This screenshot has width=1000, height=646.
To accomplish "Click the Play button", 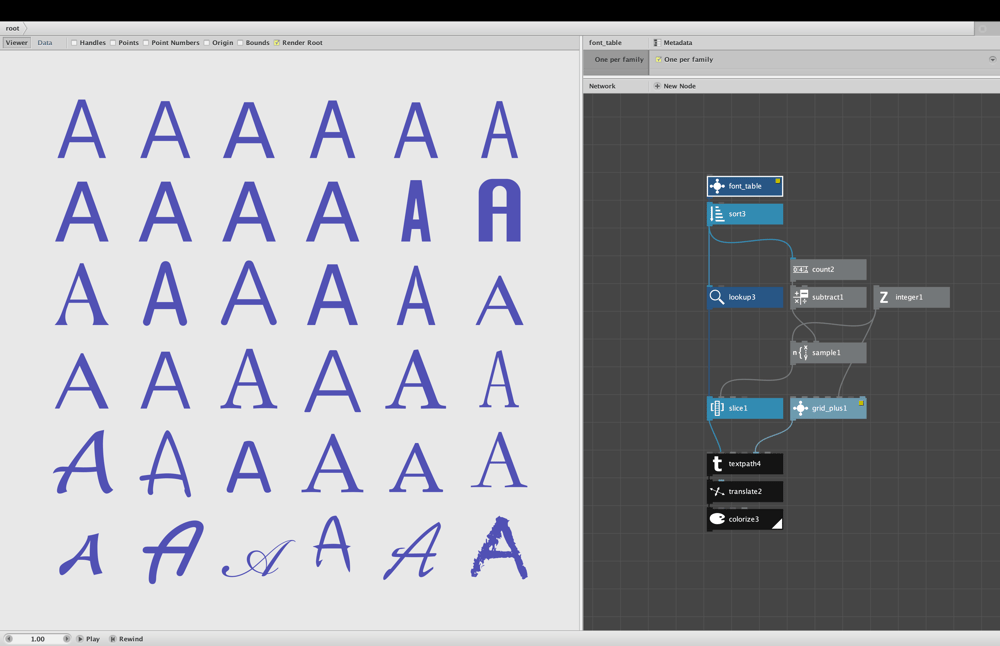I will (89, 638).
